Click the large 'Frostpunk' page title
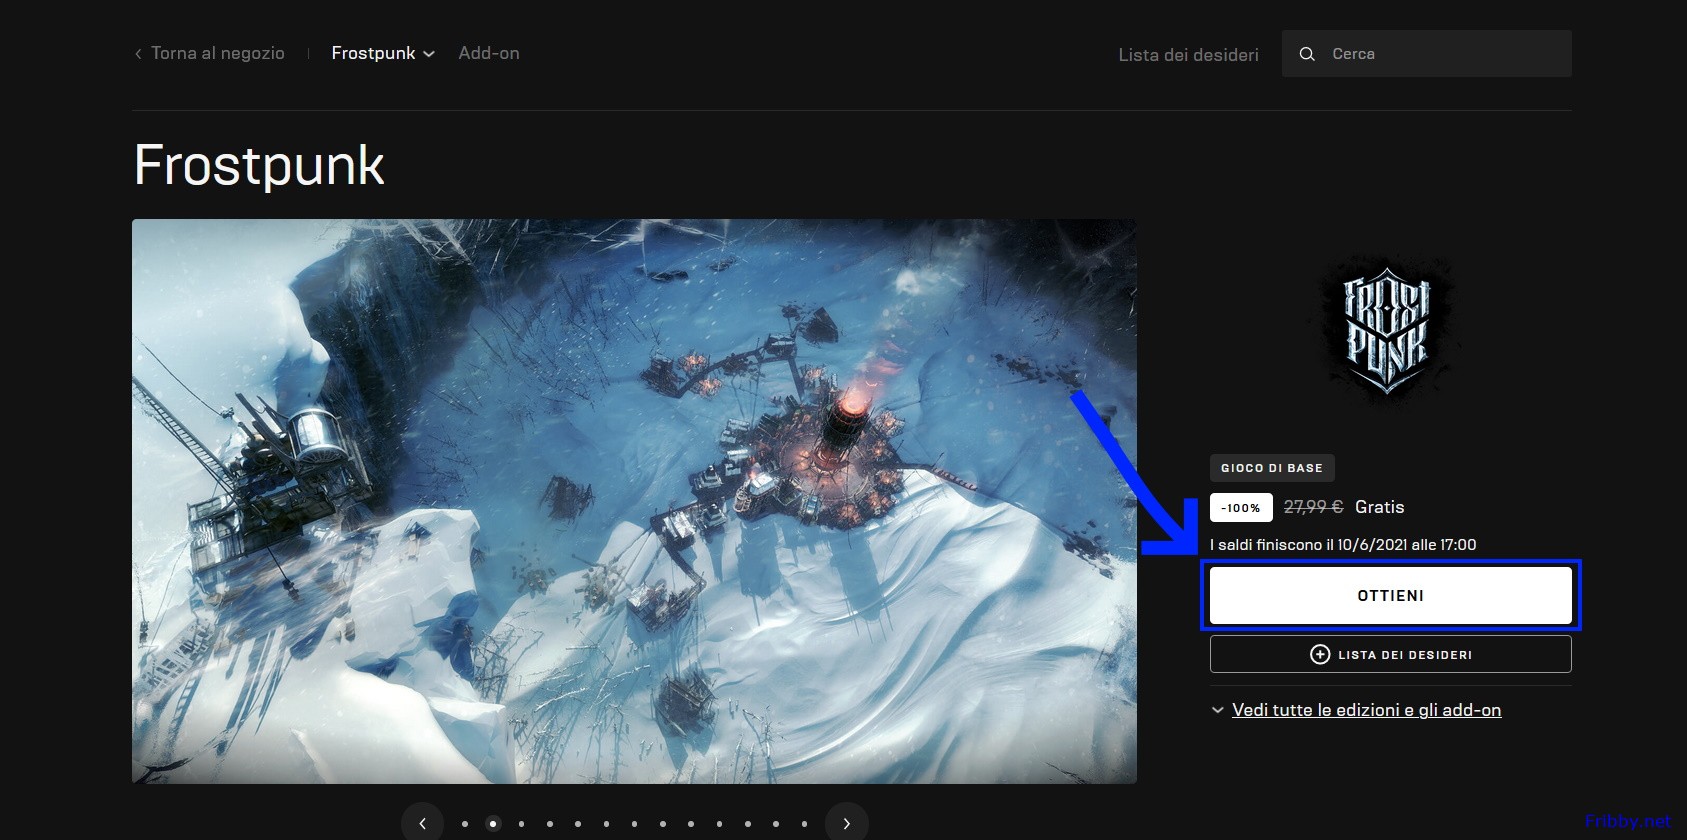The image size is (1687, 840). pyautogui.click(x=259, y=166)
